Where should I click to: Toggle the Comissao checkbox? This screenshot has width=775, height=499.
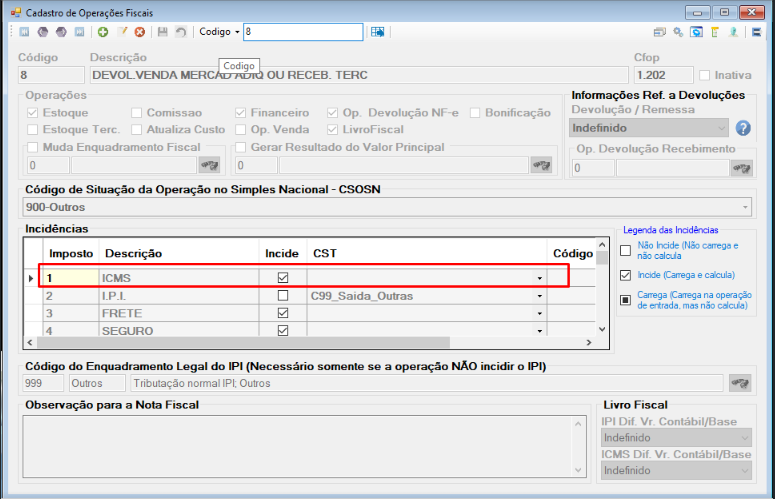click(x=136, y=113)
